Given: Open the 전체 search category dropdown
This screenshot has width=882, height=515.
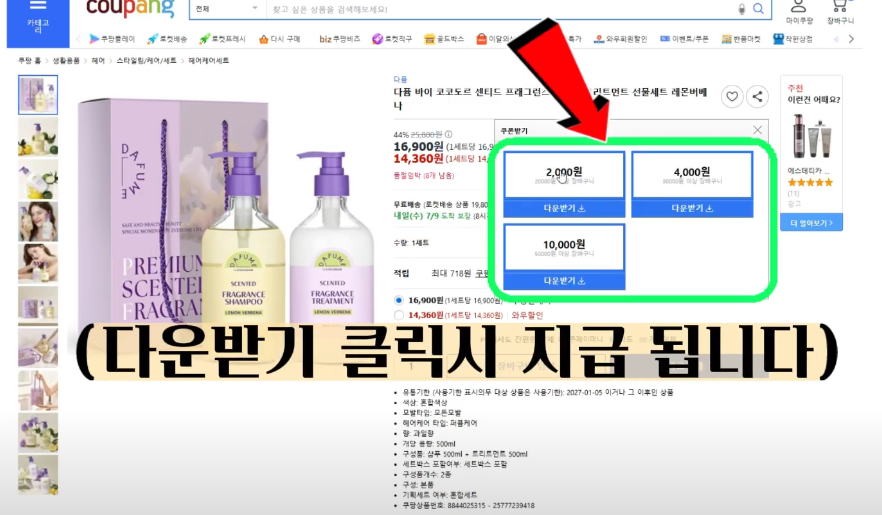Looking at the screenshot, I should [x=227, y=9].
